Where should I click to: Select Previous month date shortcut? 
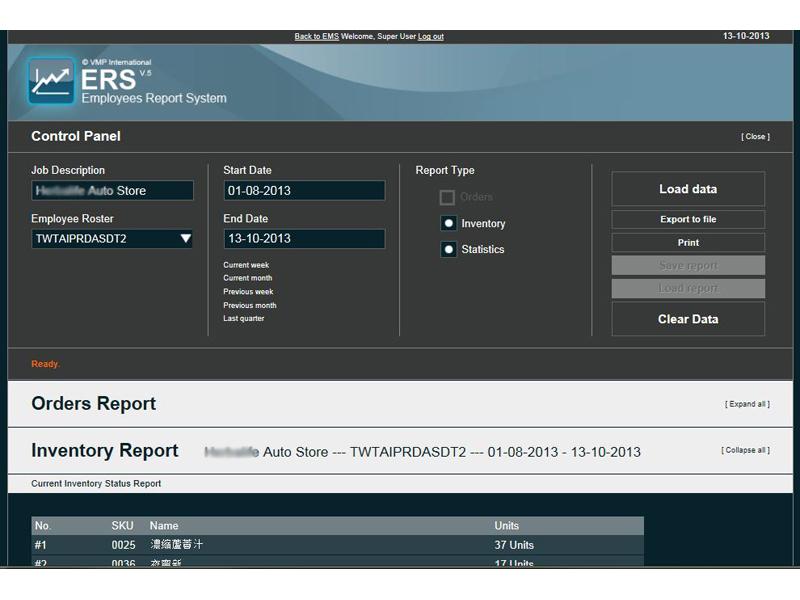249,305
